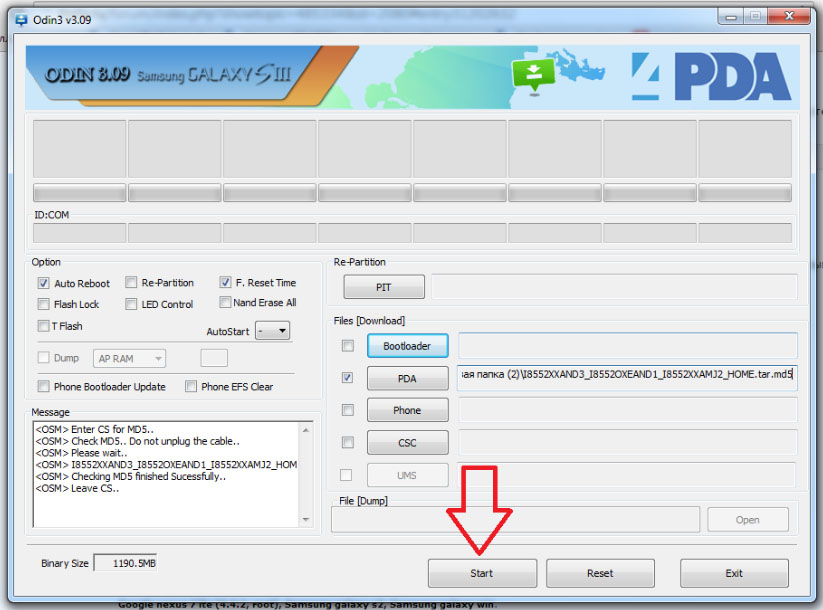This screenshot has height=610, width=823.
Task: Open the AP RAM dump dropdown
Action: [130, 359]
